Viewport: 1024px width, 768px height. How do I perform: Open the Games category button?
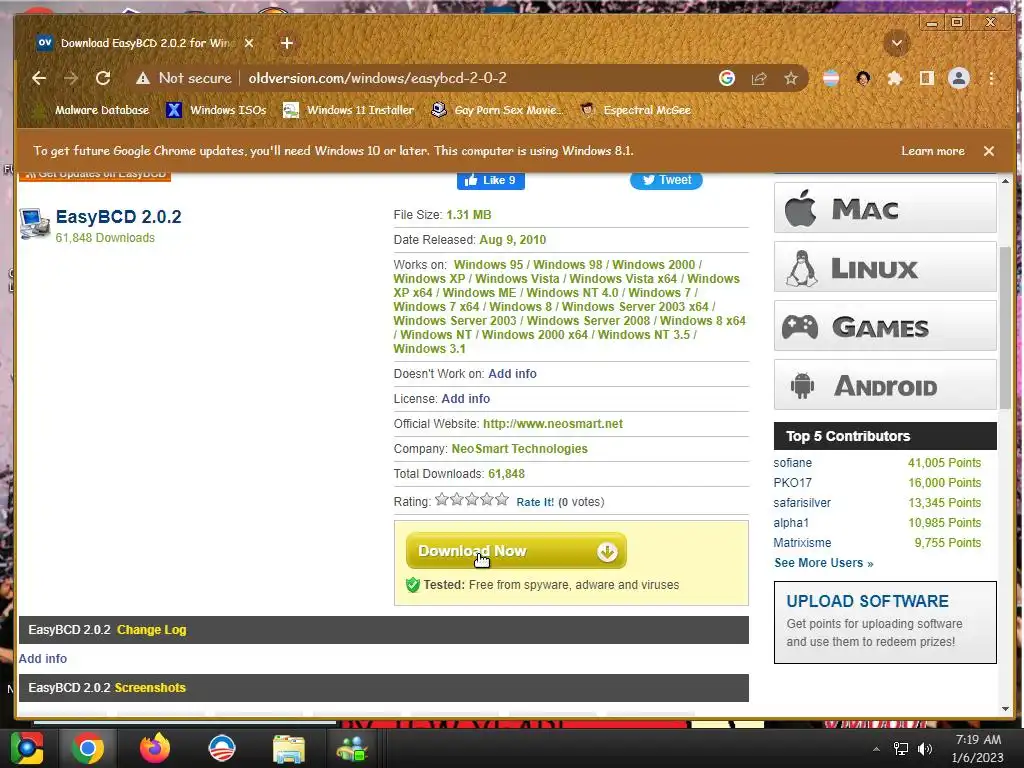pyautogui.click(x=885, y=326)
